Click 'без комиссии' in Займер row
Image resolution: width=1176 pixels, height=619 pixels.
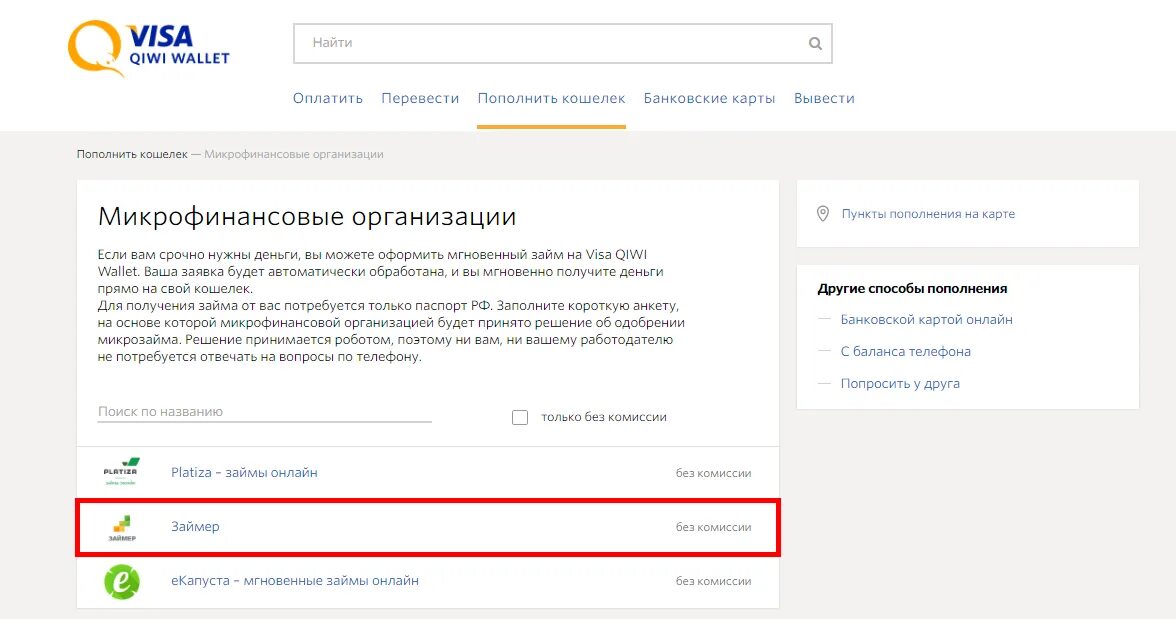pyautogui.click(x=713, y=527)
